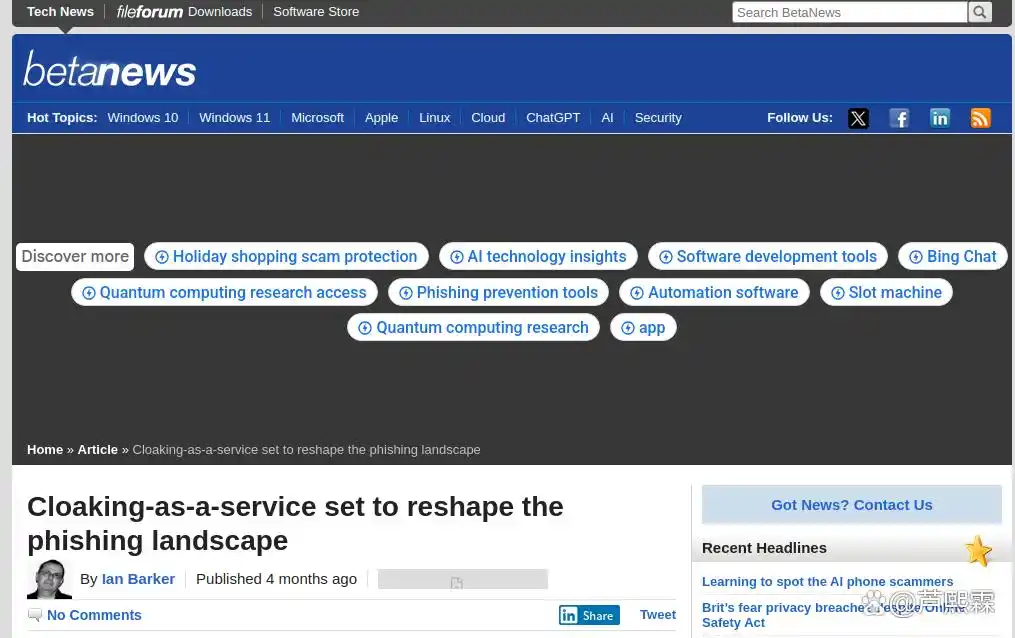Click the Recent Headlines star icon

978,551
